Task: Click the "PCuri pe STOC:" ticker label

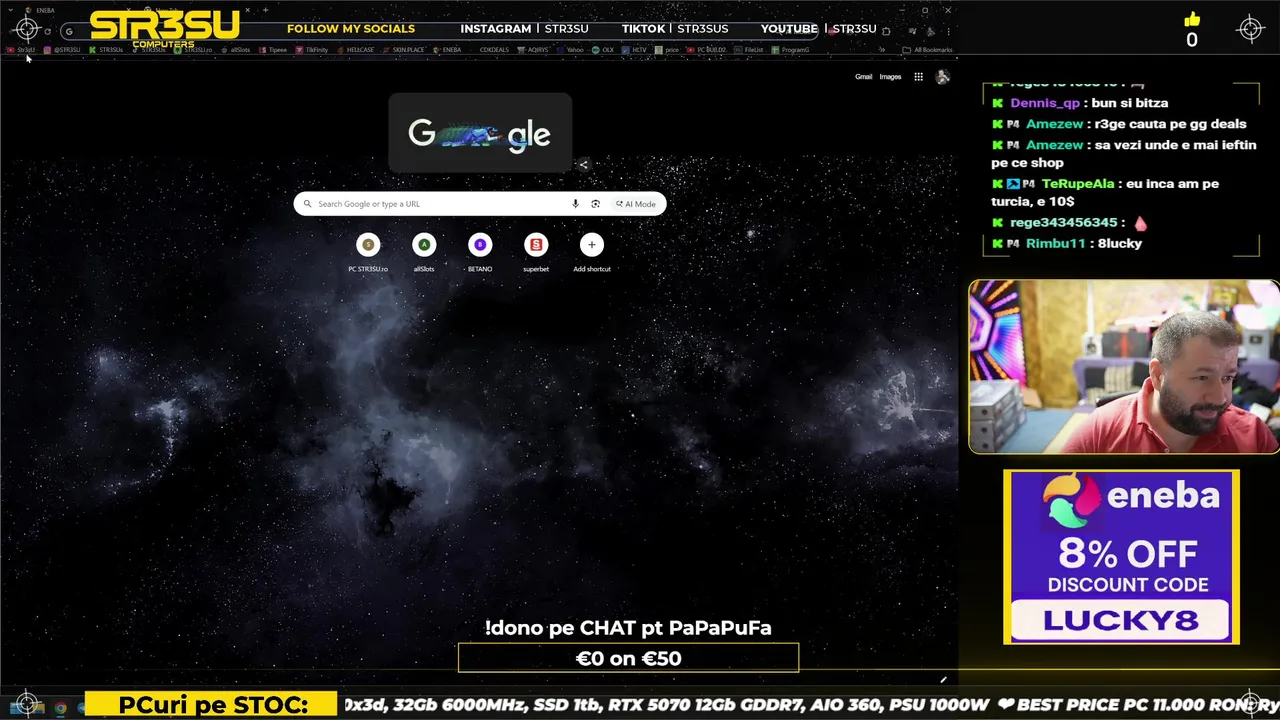Action: pyautogui.click(x=212, y=705)
